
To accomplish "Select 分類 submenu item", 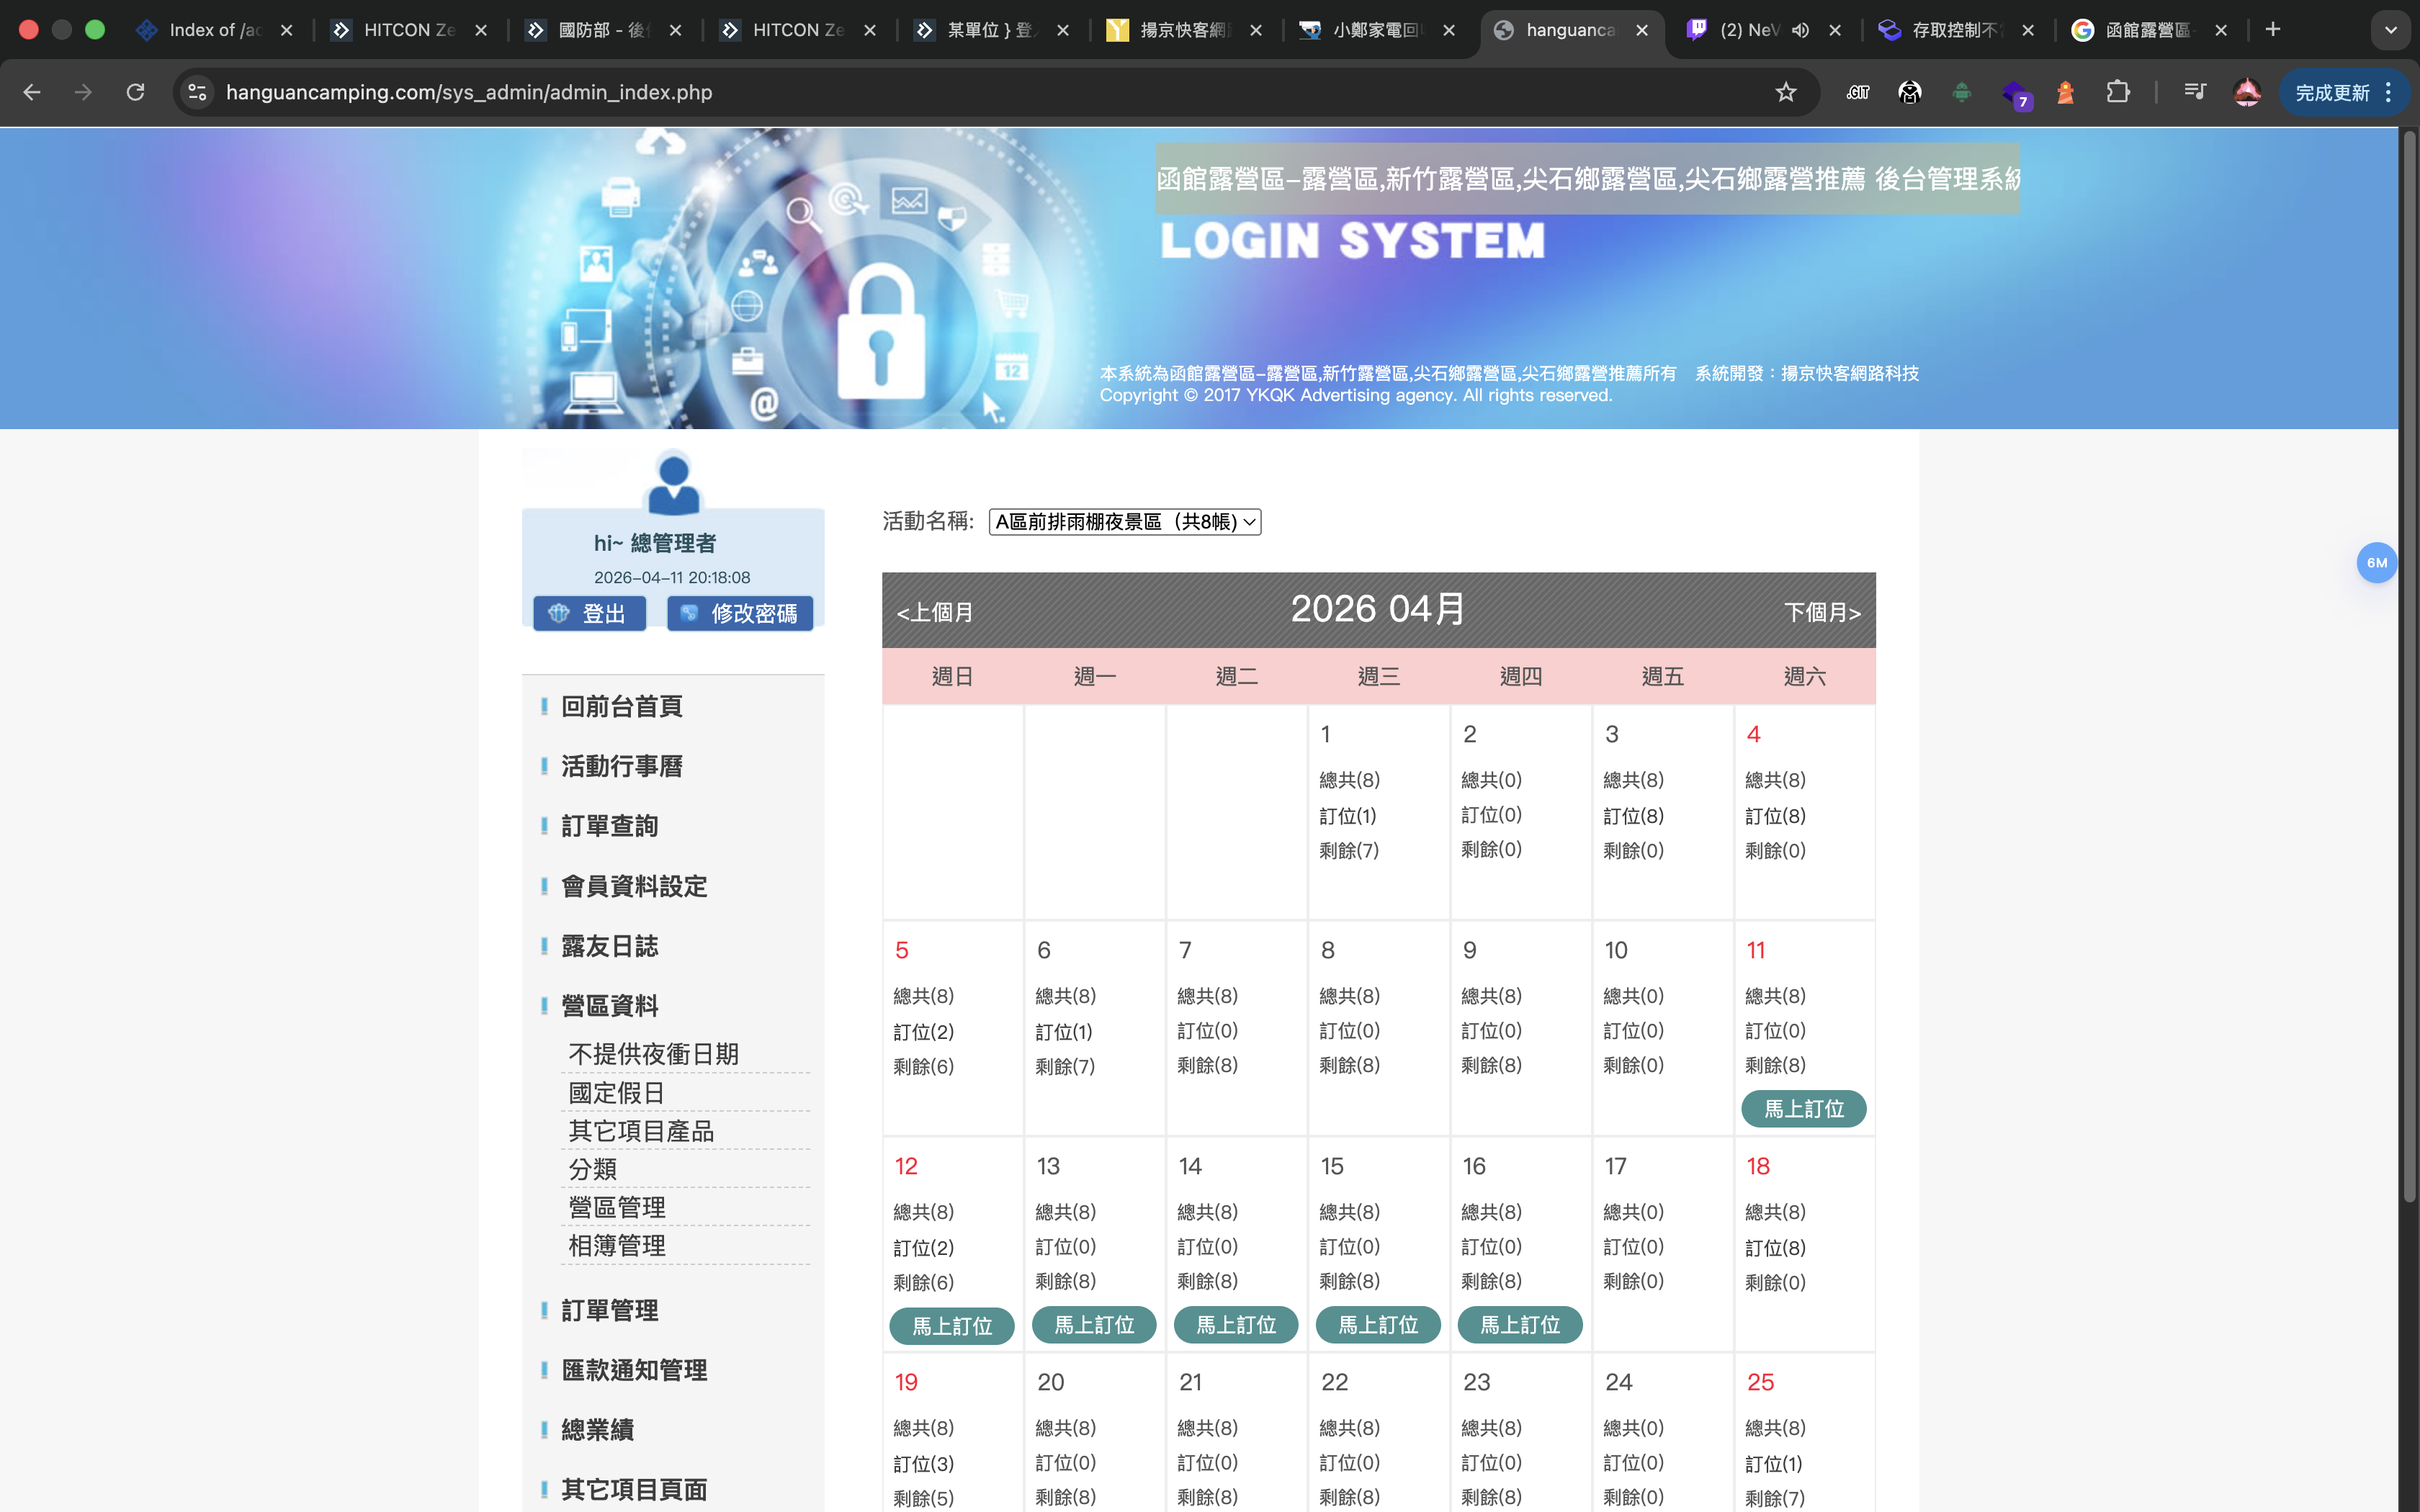I will click(x=593, y=1169).
